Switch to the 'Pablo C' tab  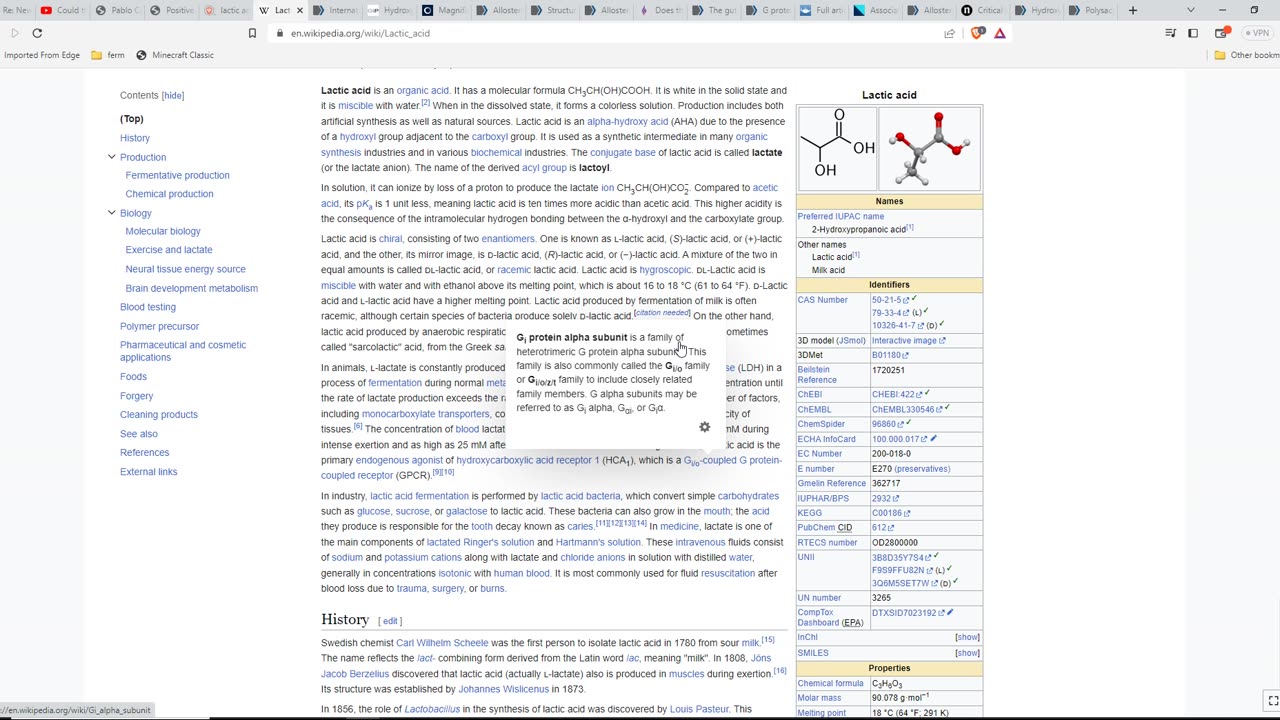pos(116,10)
